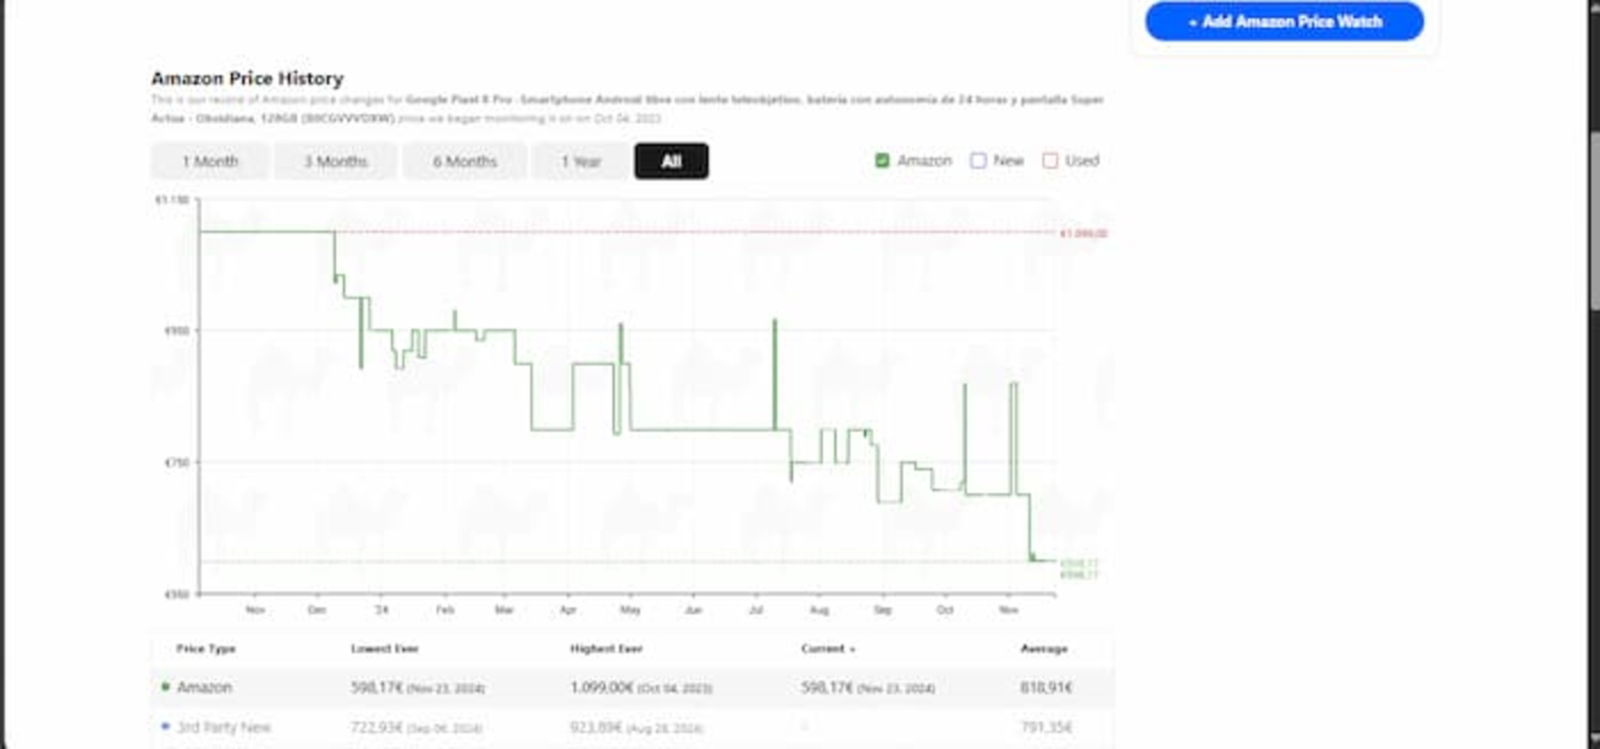Click the 598,17€ lowest ever value
This screenshot has height=749, width=1600.
[x=376, y=688]
